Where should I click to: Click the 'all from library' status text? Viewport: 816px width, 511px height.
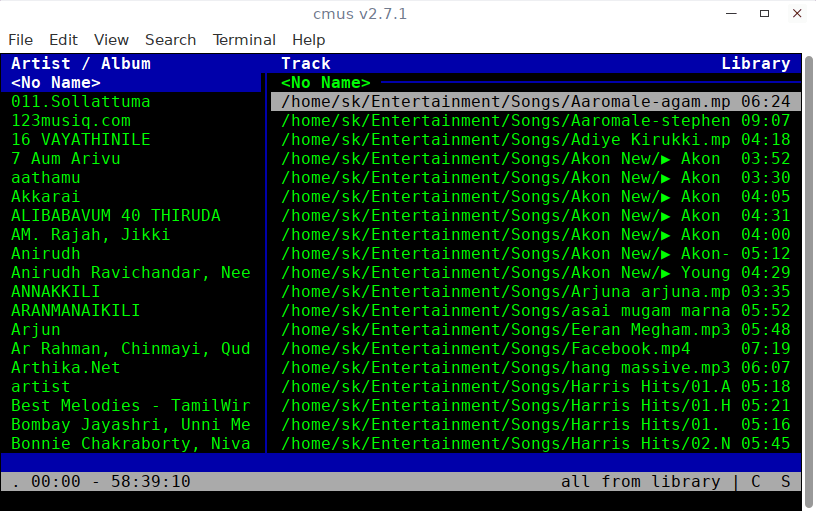[641, 481]
